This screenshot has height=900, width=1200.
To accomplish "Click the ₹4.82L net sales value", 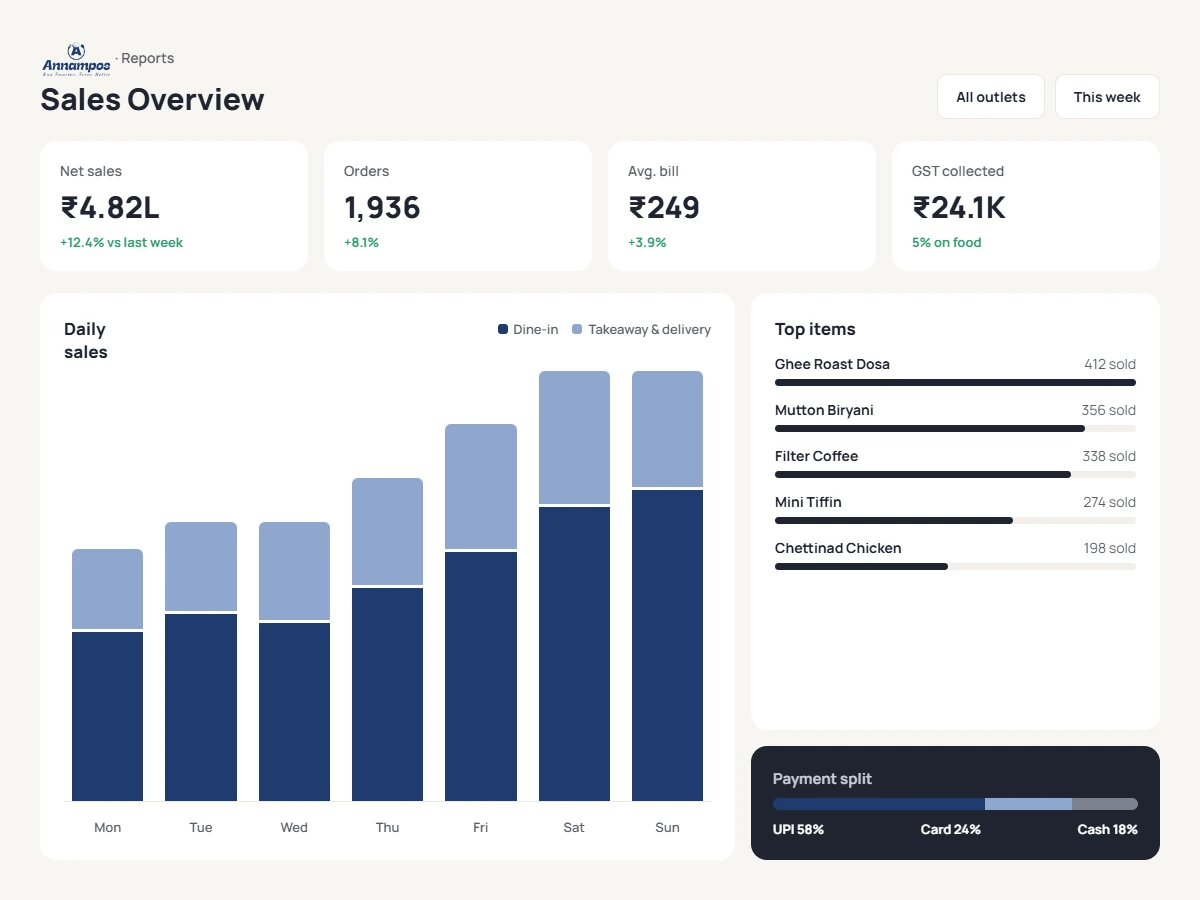I will pos(110,207).
